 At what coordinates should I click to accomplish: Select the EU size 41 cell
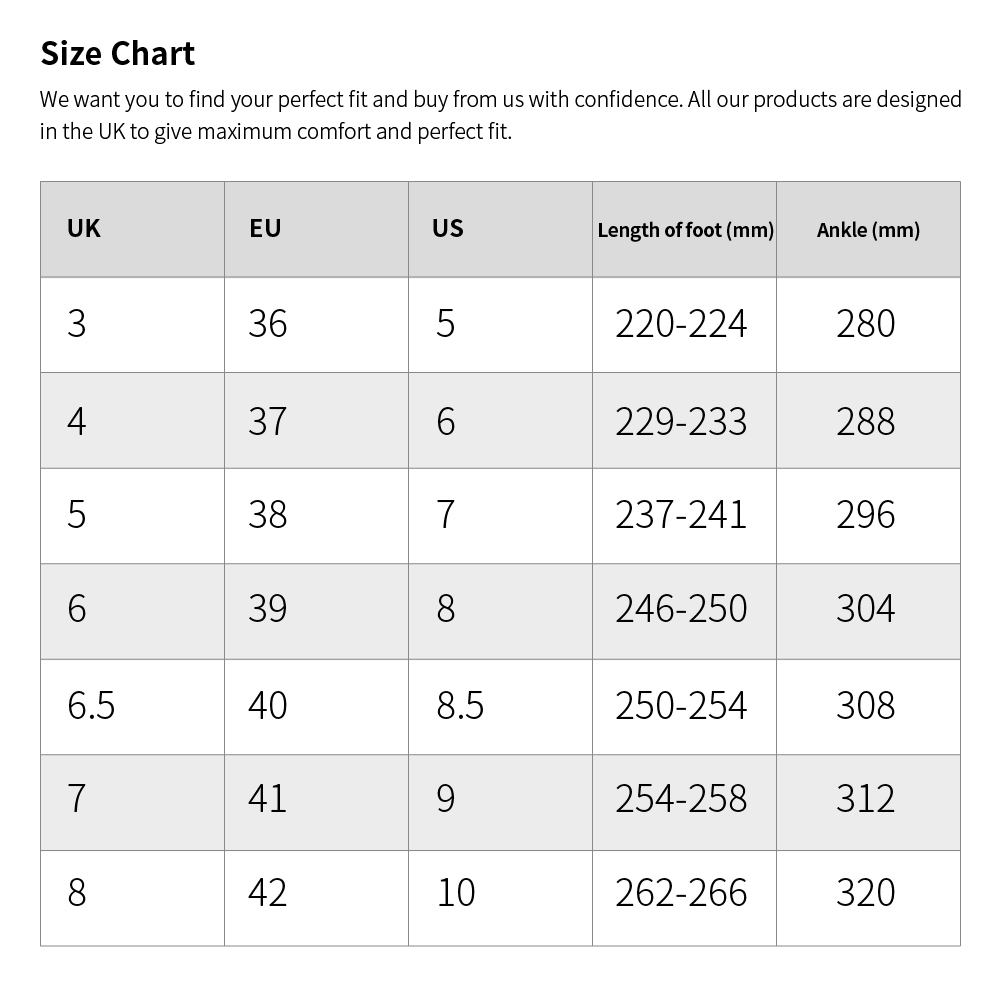pyautogui.click(x=267, y=799)
